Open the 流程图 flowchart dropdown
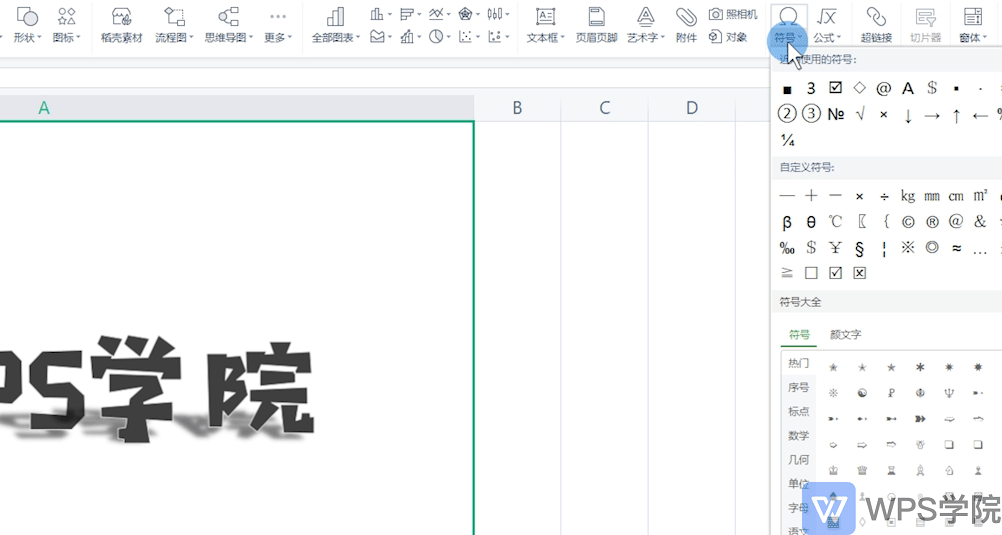The width and height of the screenshot is (1002, 535). (174, 25)
